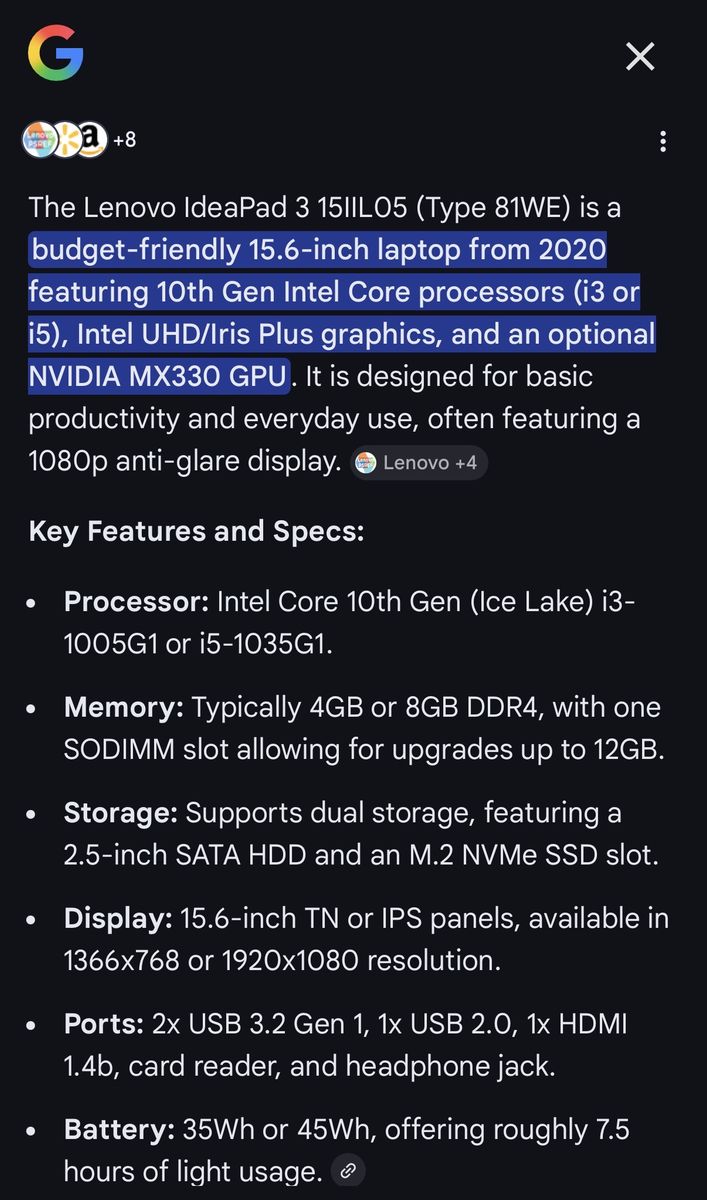The width and height of the screenshot is (707, 1200).
Task: Click the Battery label
Action: tap(119, 1130)
